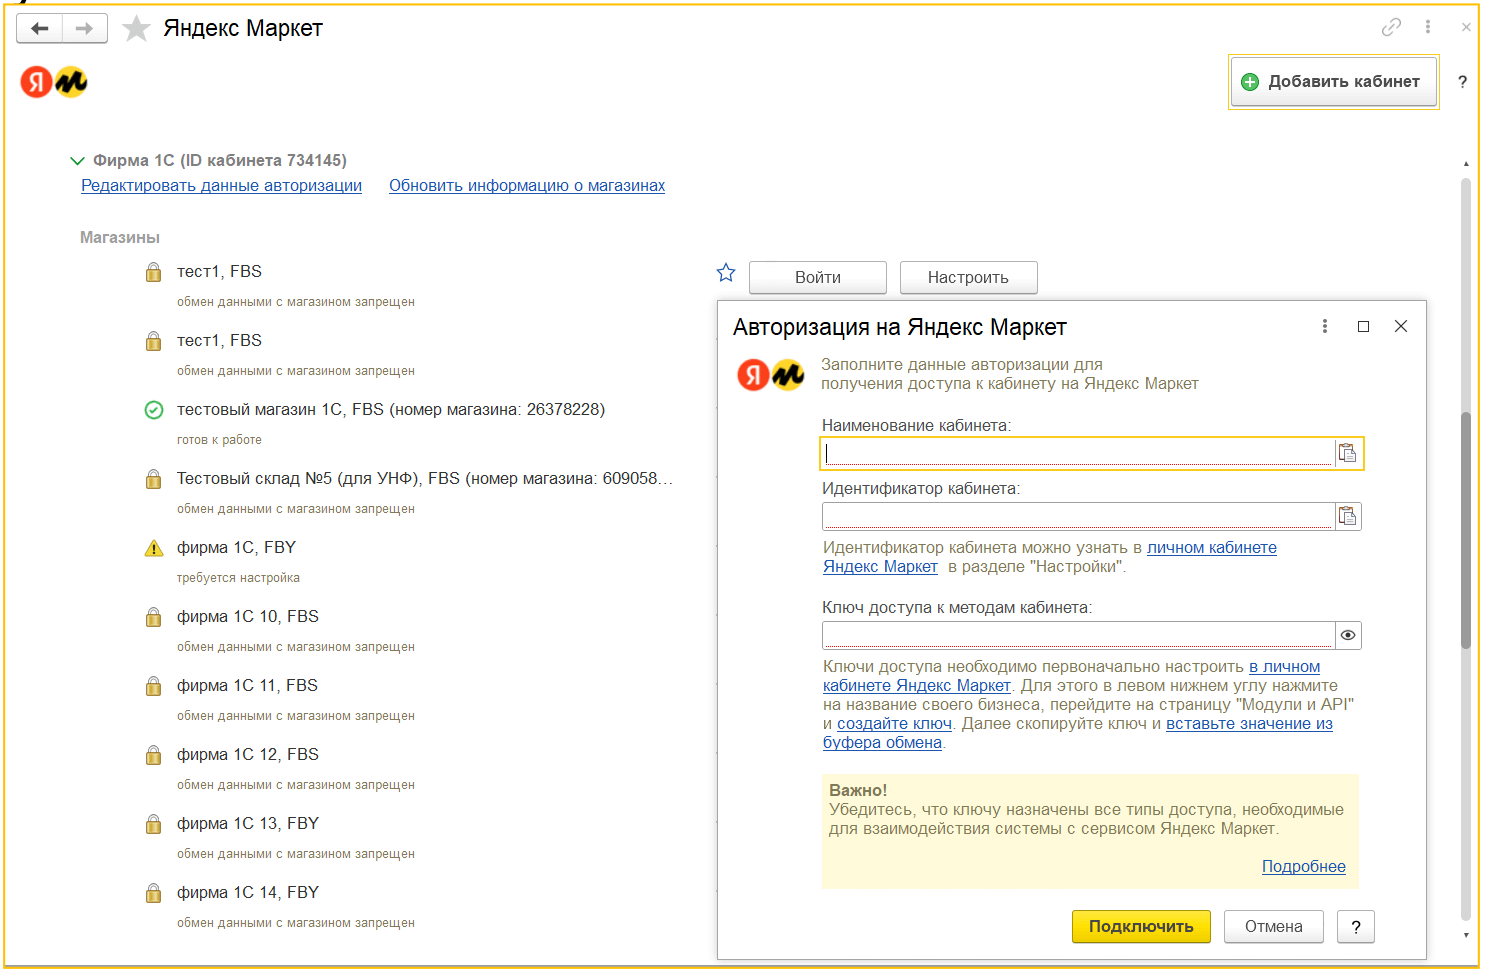
Task: Copy page link via chain icon
Action: [1391, 28]
